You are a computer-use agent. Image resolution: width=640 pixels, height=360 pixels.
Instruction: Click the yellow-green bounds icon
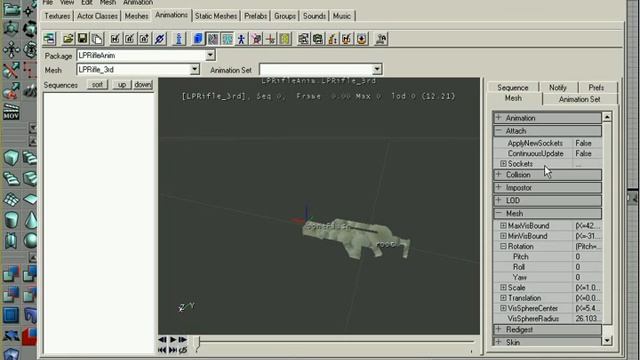(x=285, y=39)
